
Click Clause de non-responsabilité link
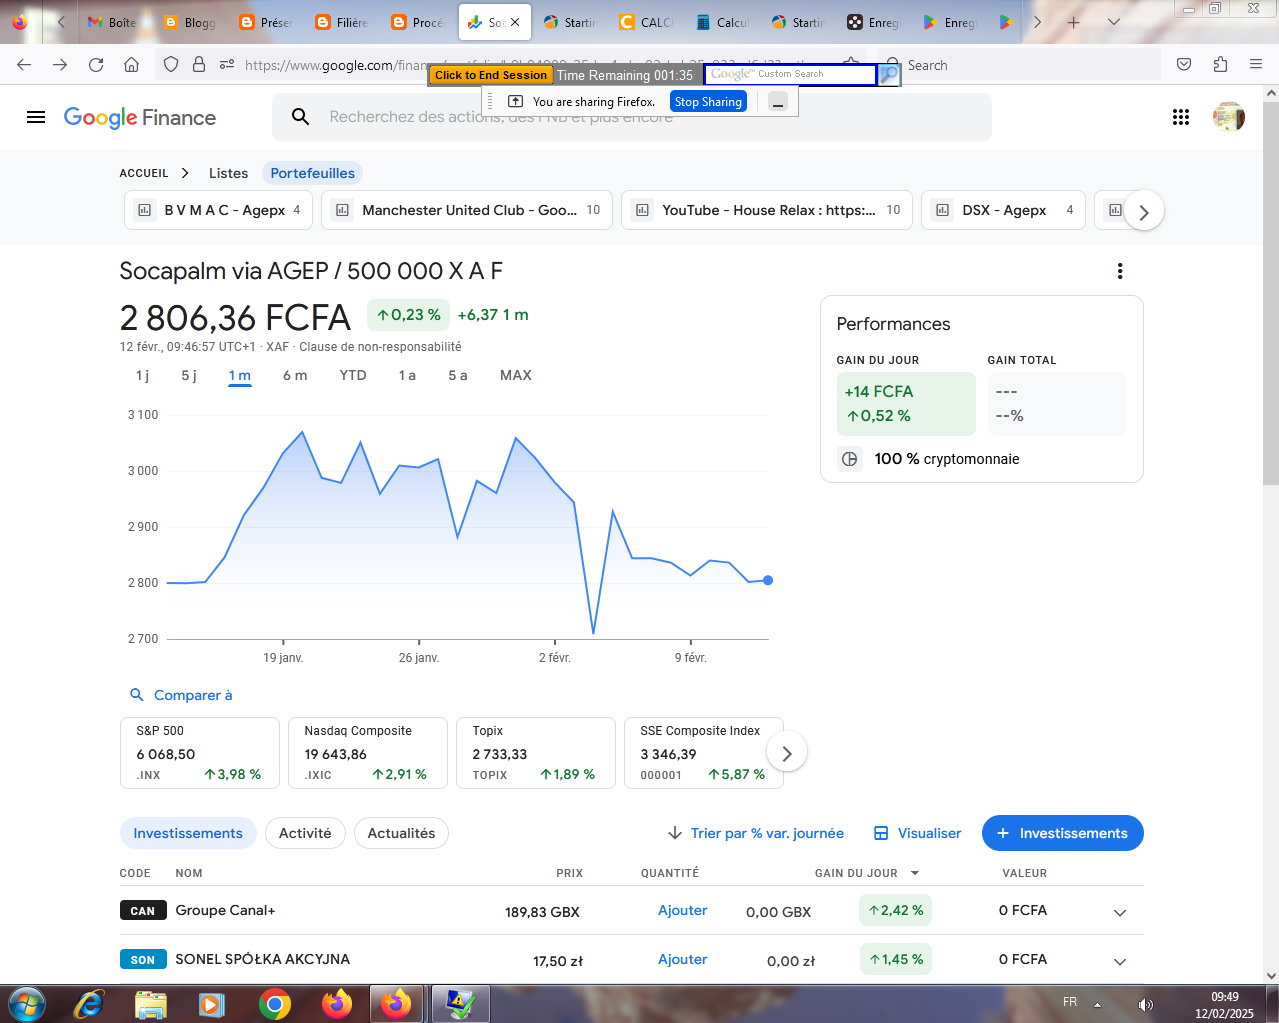click(380, 347)
